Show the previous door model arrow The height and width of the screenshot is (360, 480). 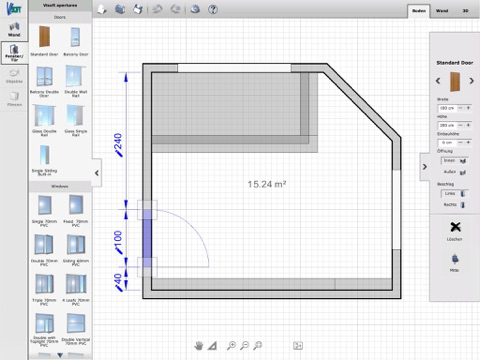tap(438, 81)
